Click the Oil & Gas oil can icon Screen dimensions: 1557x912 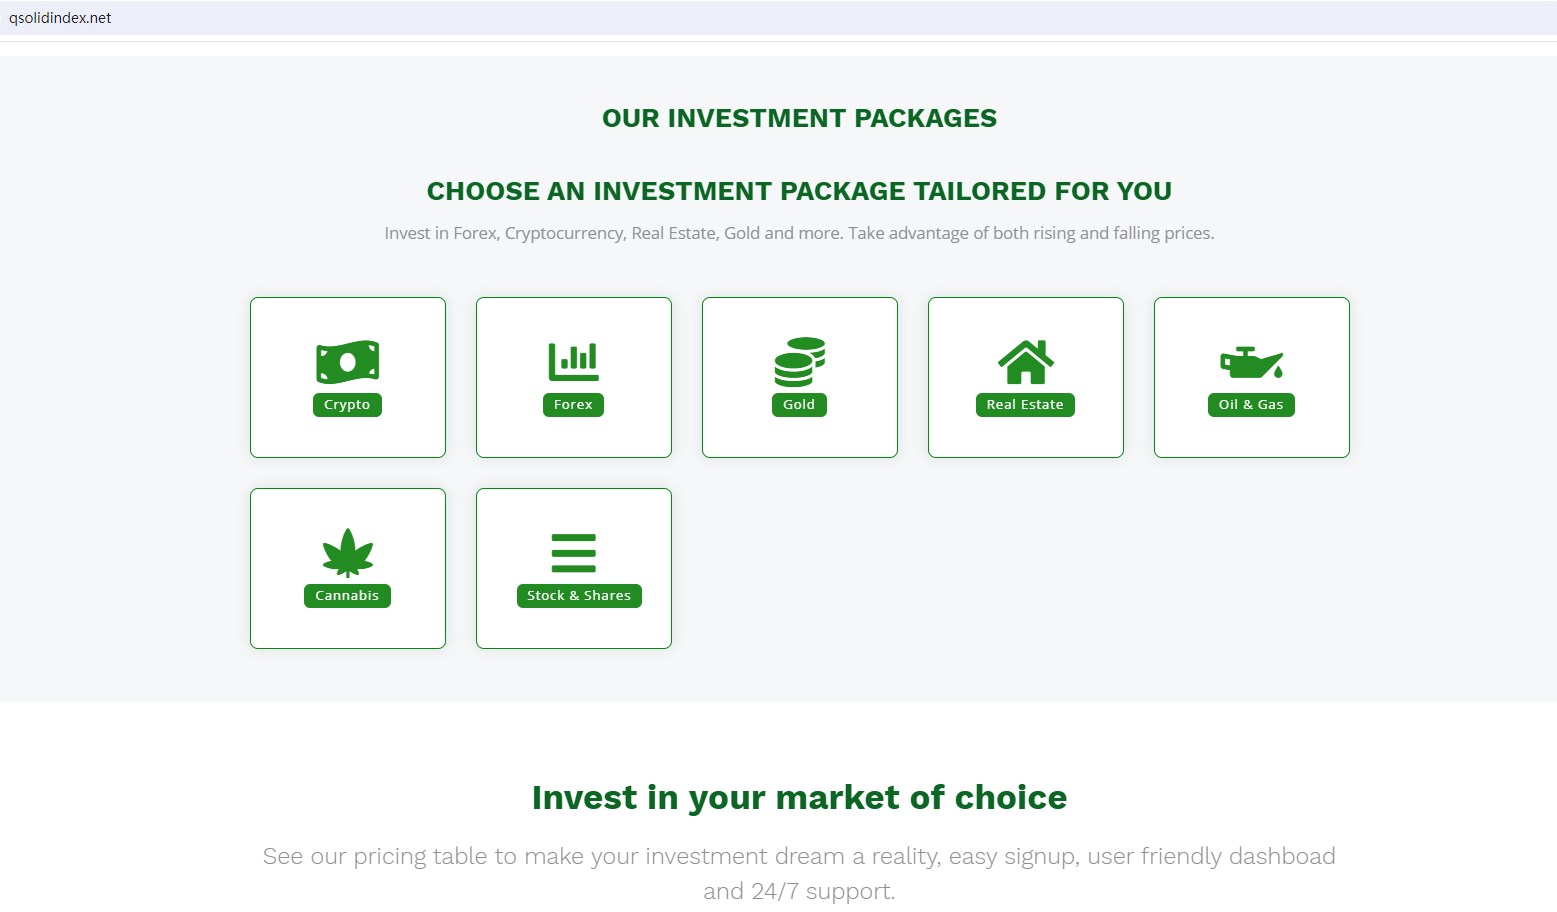pos(1251,362)
